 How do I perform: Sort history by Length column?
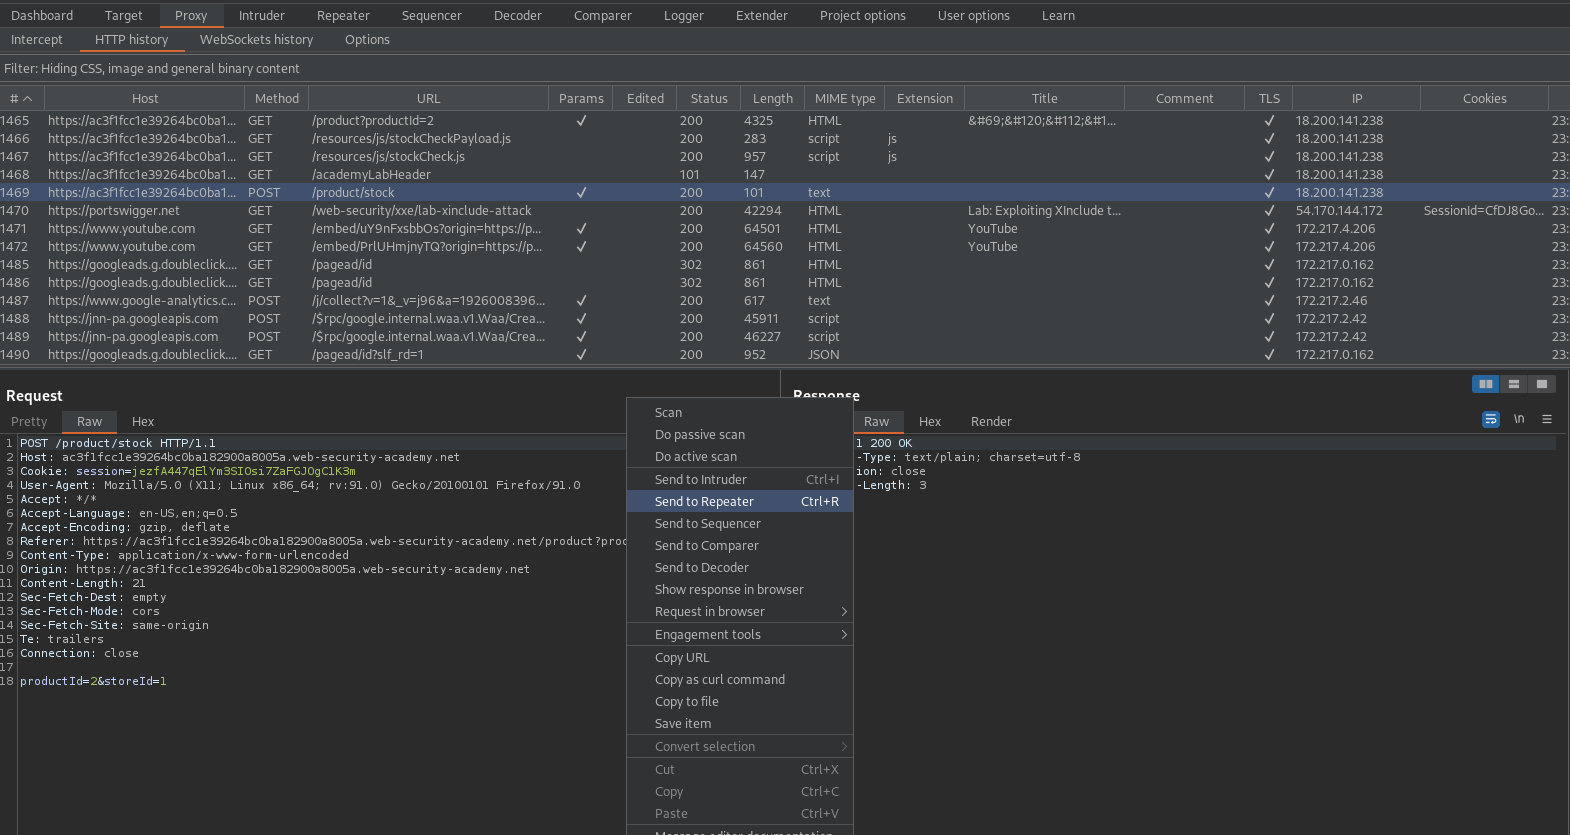click(773, 98)
